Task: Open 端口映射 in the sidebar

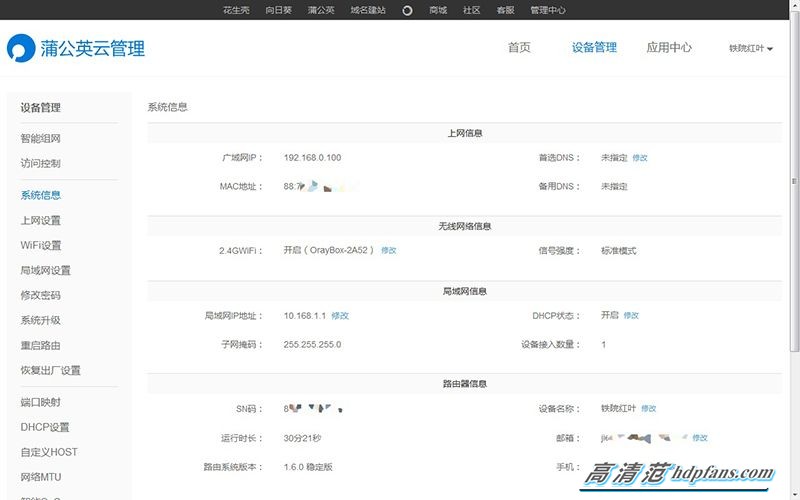Action: [40, 402]
